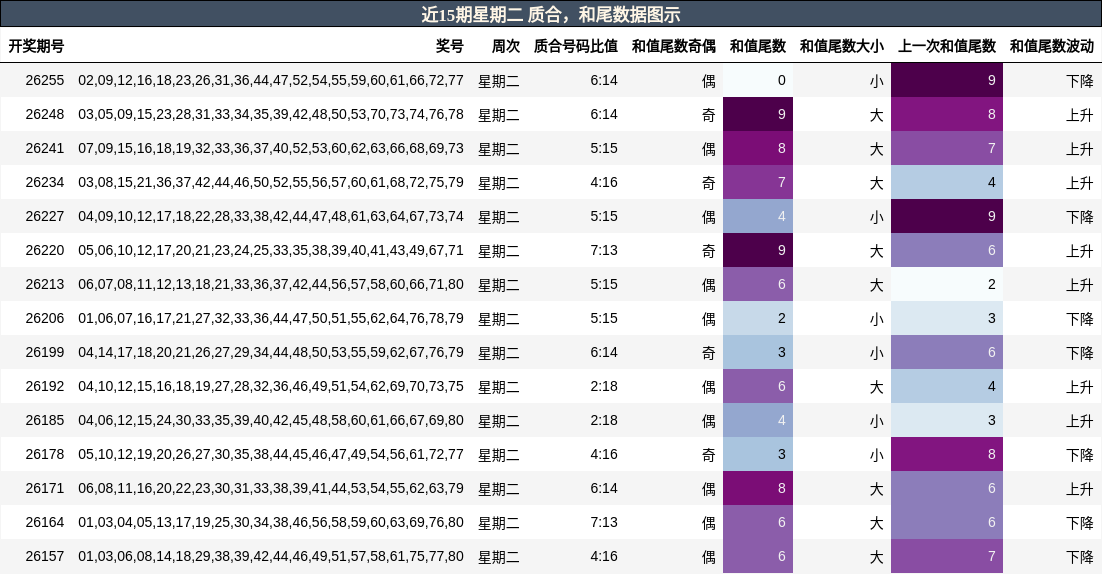The image size is (1102, 574).
Task: Click issue number 26248
Action: click(45, 115)
